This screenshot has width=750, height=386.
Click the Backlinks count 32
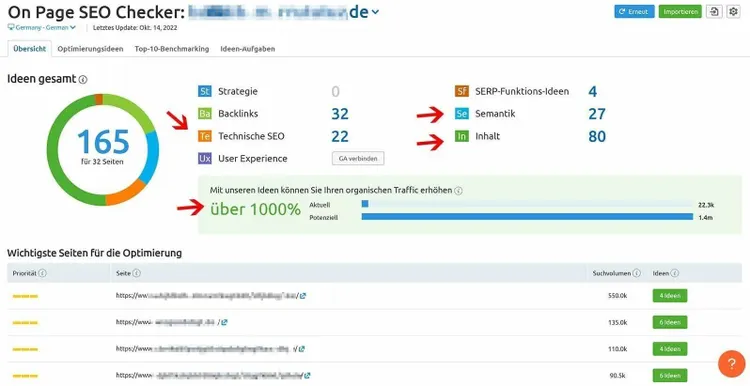click(x=340, y=114)
